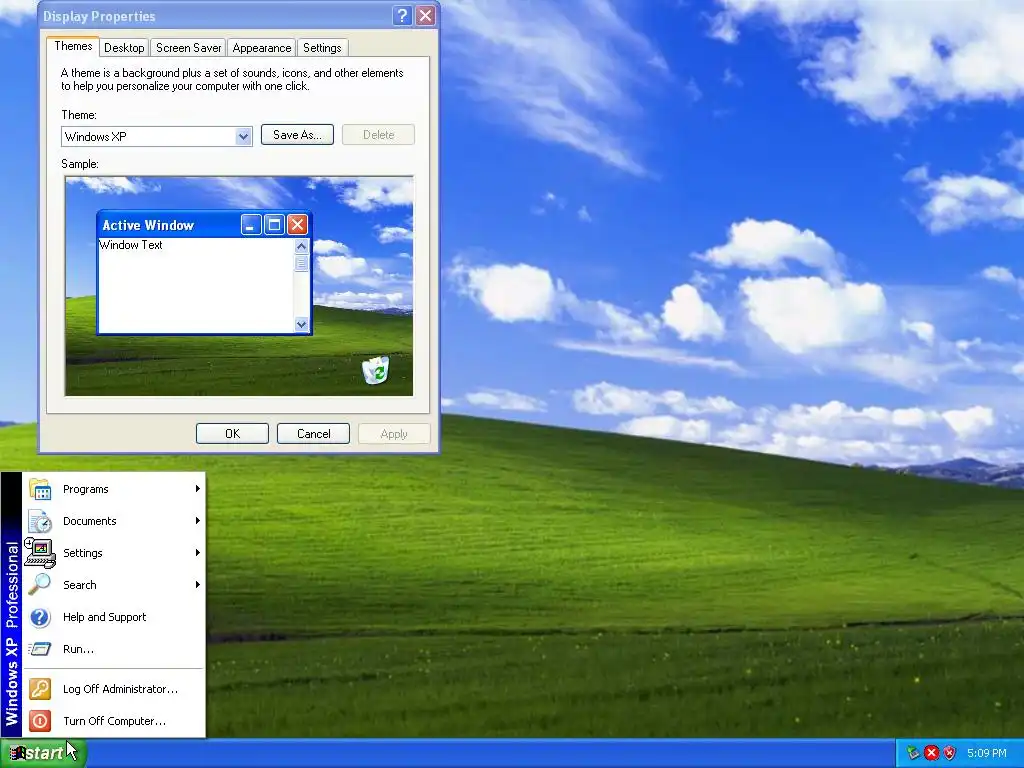Click the Save As... button
This screenshot has height=768, width=1024.
click(297, 135)
